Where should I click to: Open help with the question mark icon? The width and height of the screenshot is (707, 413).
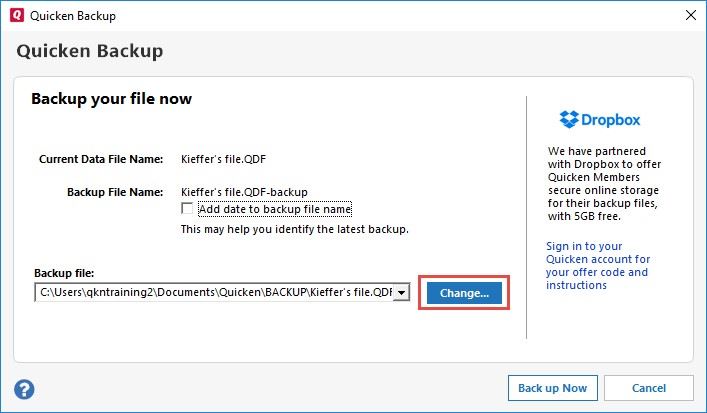click(x=25, y=389)
